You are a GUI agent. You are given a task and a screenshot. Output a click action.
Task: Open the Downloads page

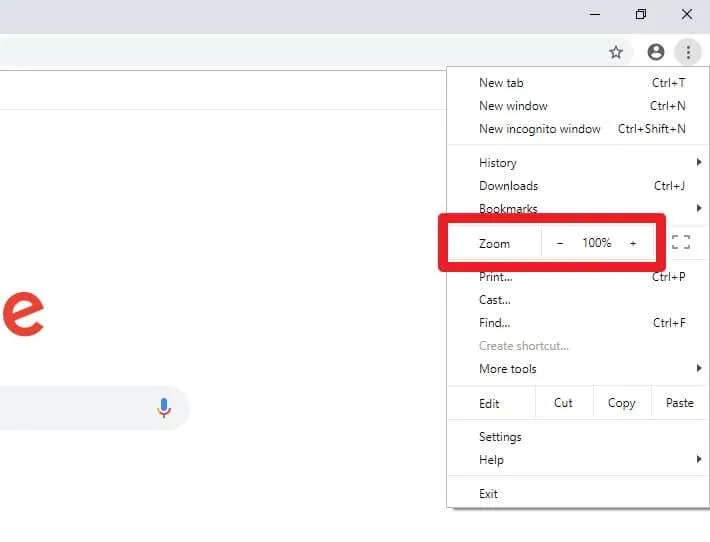(x=578, y=186)
